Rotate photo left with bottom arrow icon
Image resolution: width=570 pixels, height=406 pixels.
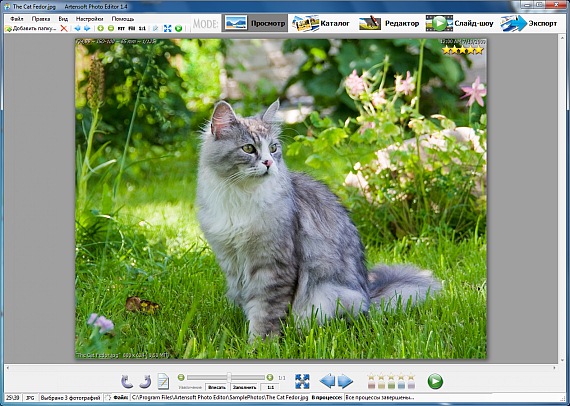[x=127, y=381]
